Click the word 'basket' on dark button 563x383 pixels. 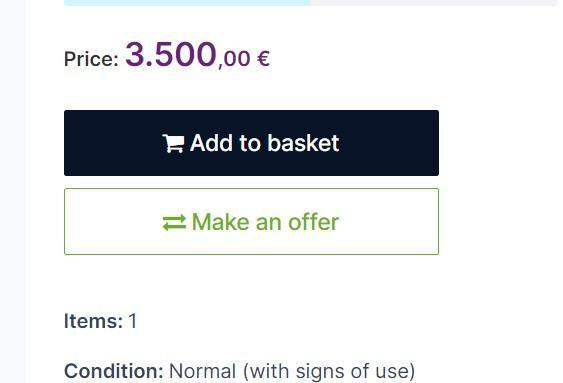point(303,143)
